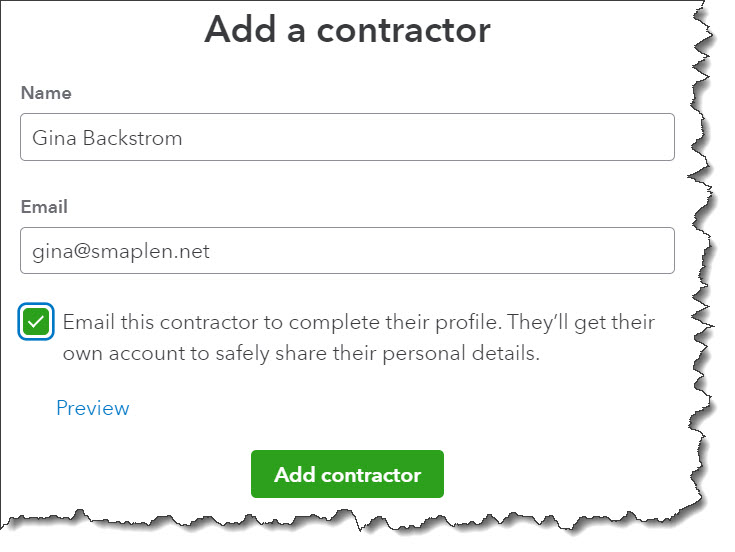Disable emailing the contractor via green checkbox
Image resolution: width=735 pixels, height=552 pixels.
pyautogui.click(x=36, y=323)
